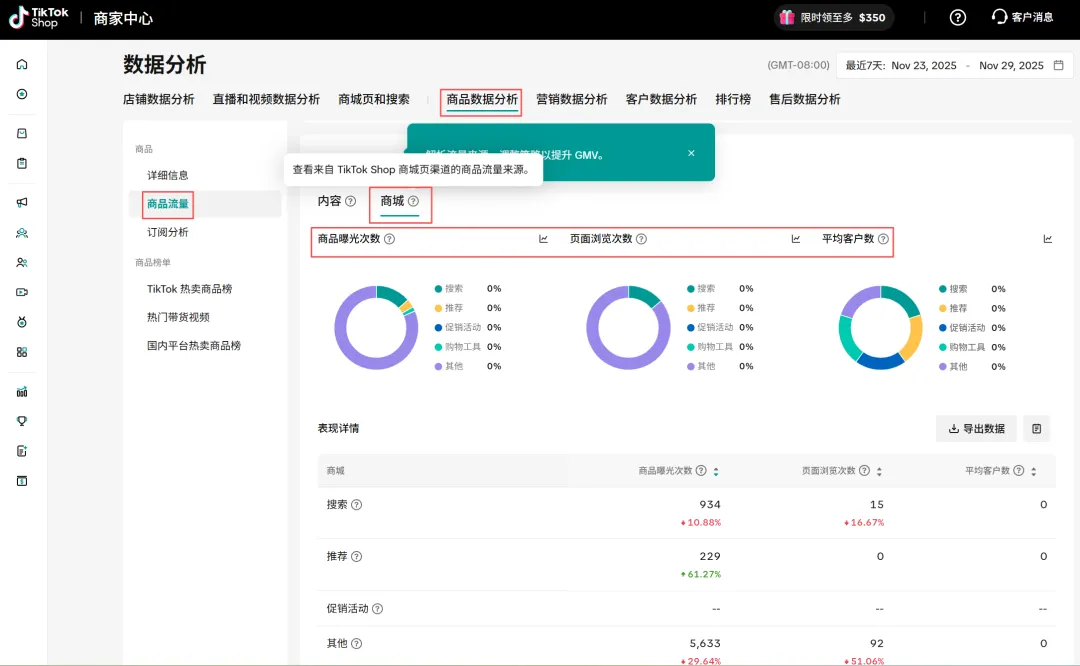Switch to the 内容 tab
The height and width of the screenshot is (666, 1080).
click(329, 201)
